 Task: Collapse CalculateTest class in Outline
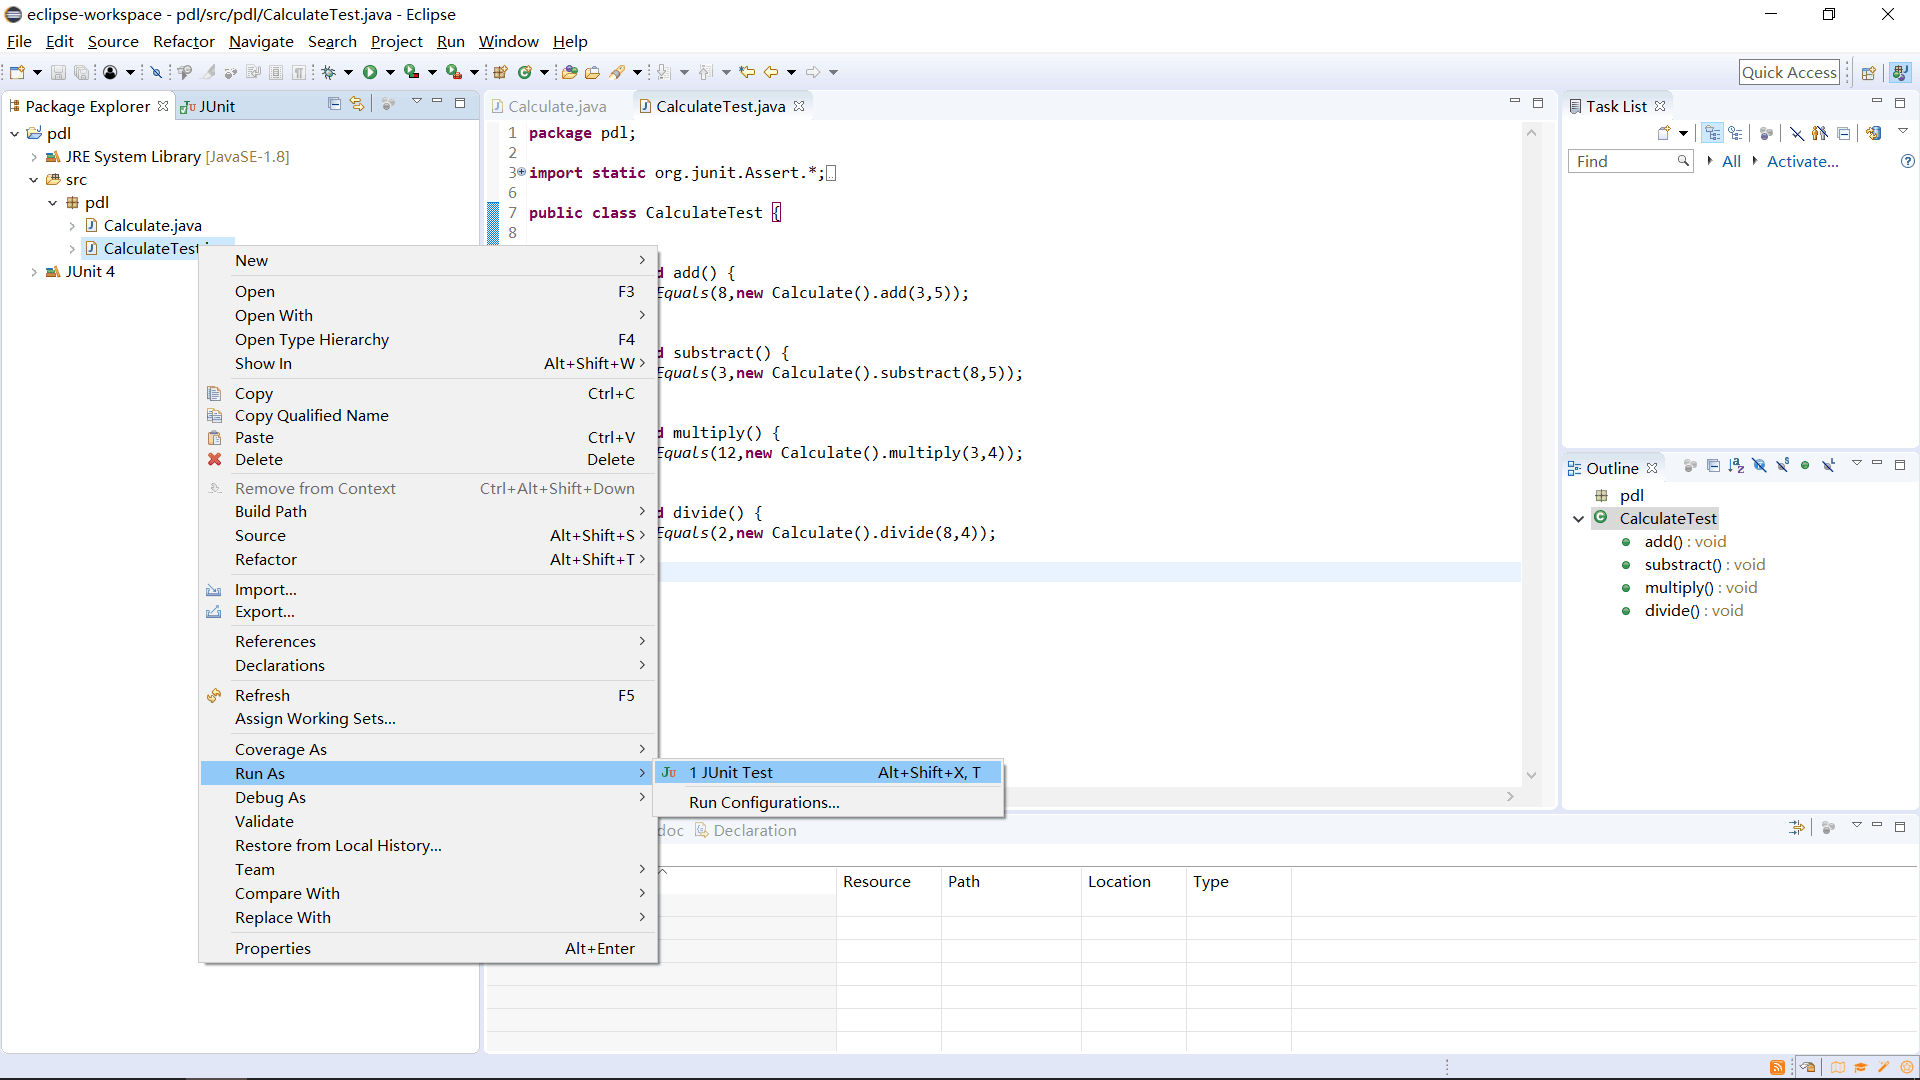point(1578,519)
